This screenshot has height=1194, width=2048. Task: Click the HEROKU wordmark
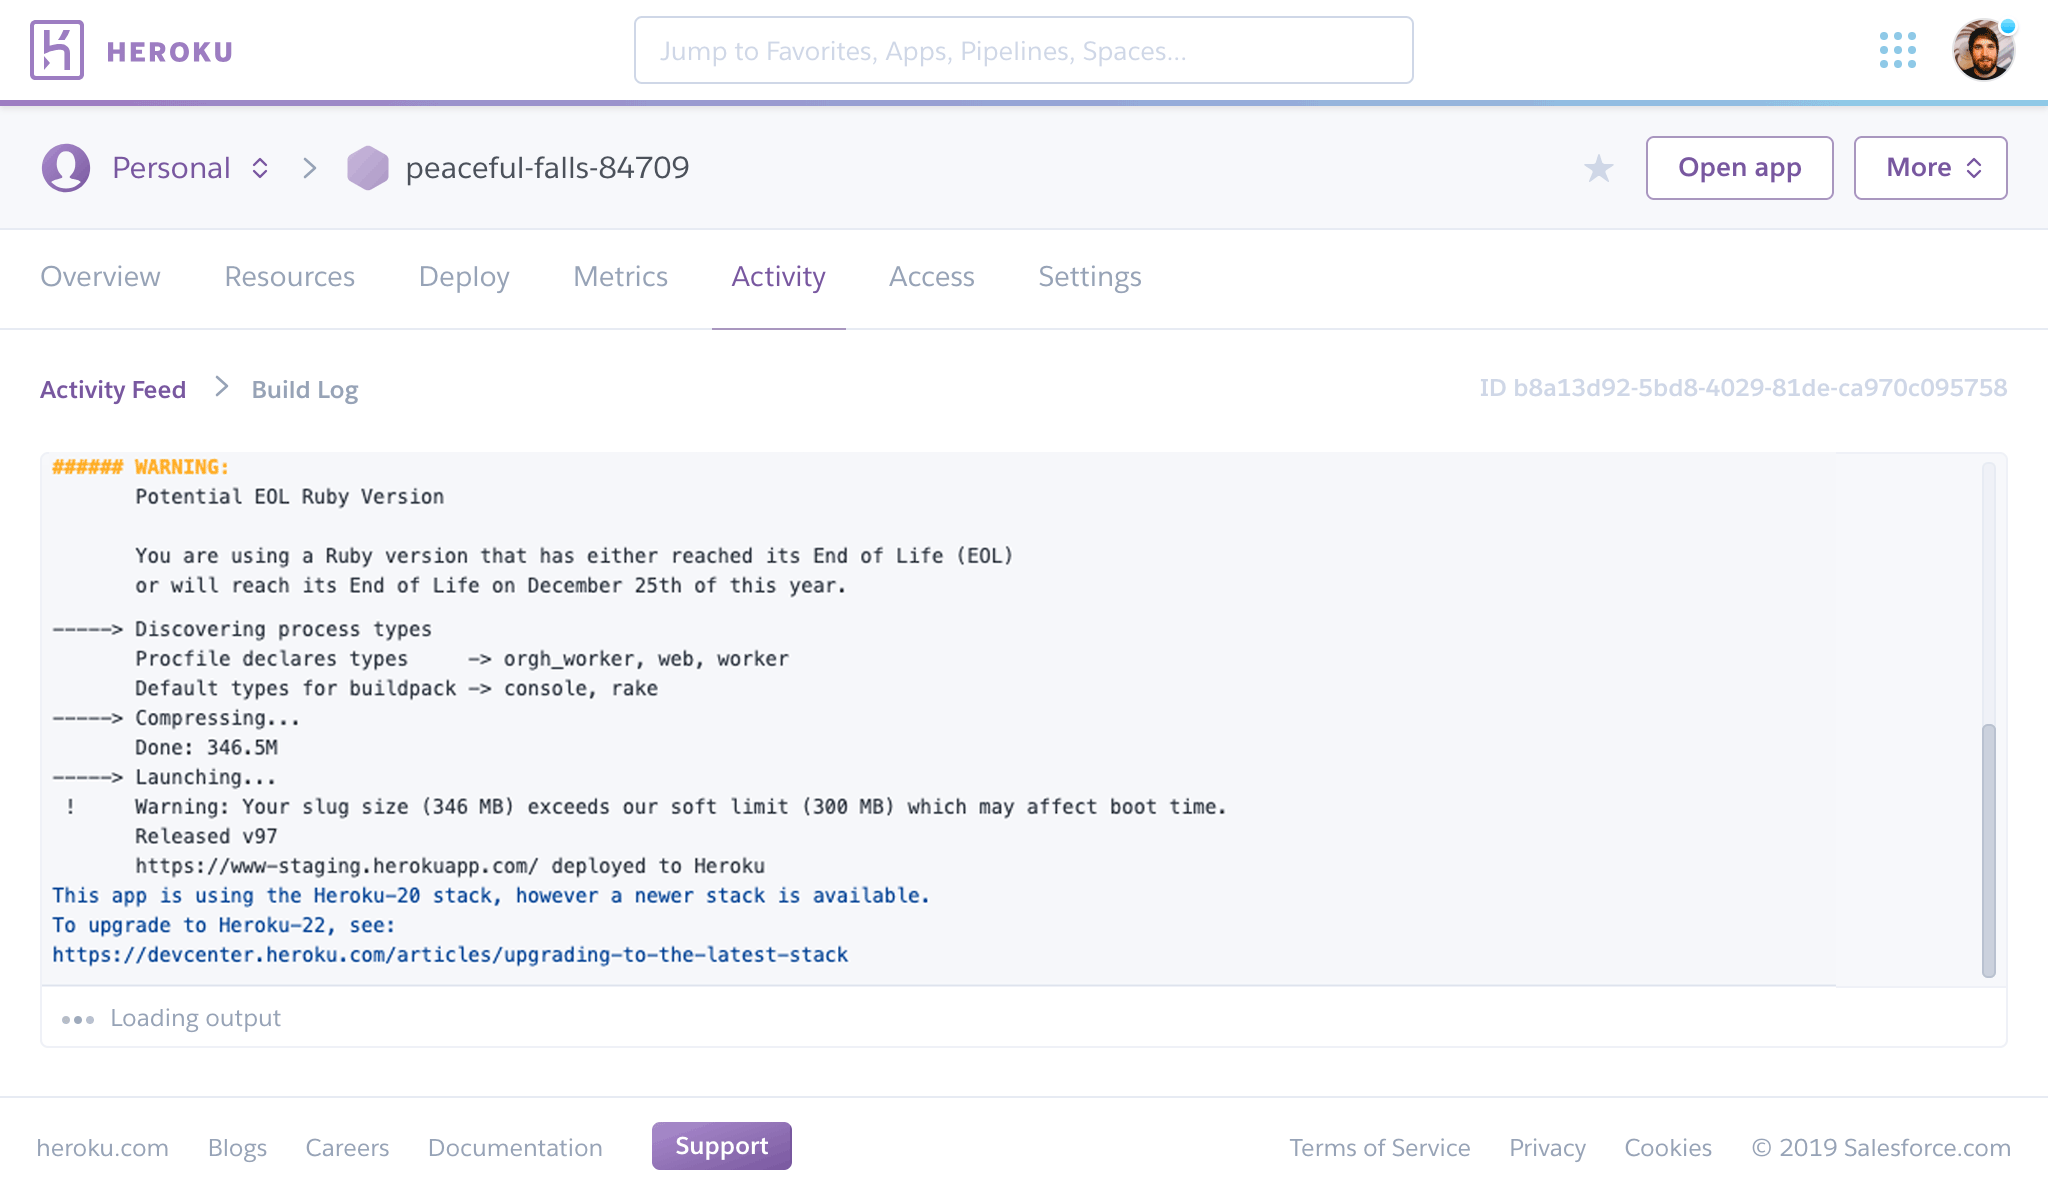tap(170, 52)
